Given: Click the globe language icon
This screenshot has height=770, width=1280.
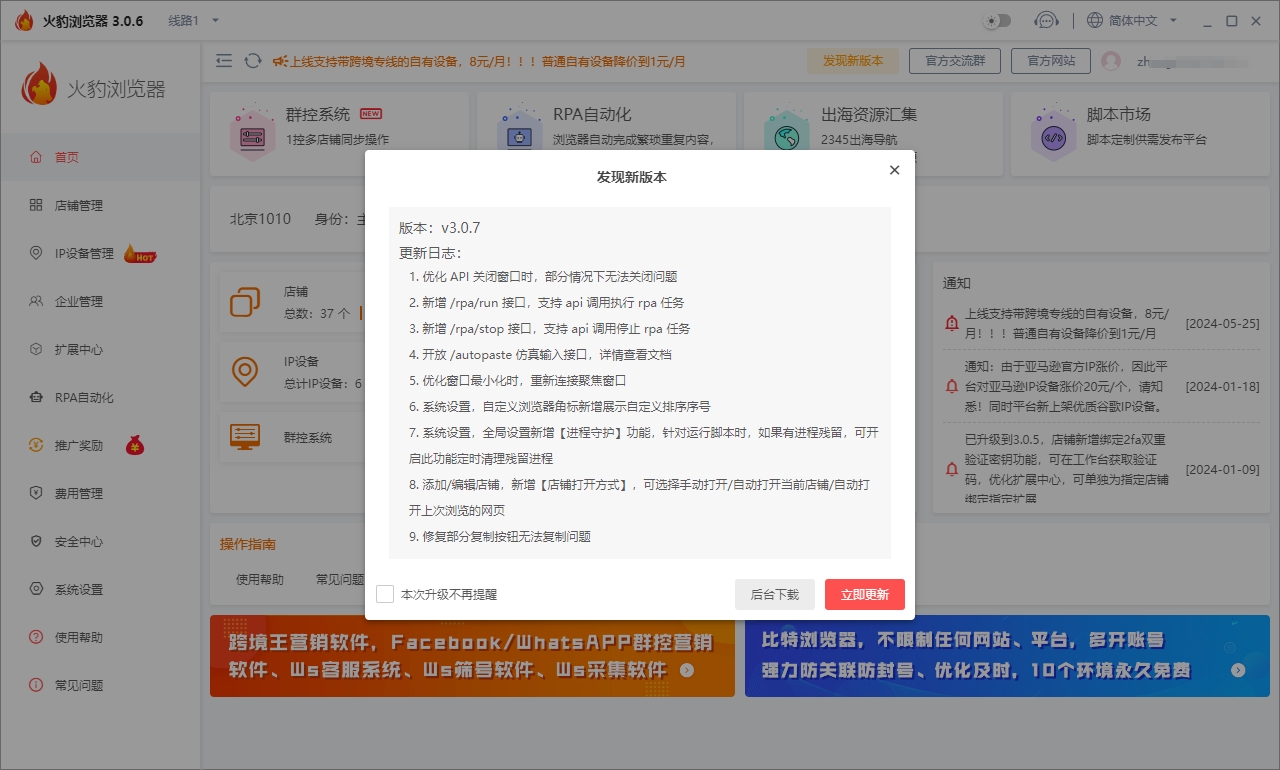Looking at the screenshot, I should pyautogui.click(x=1095, y=20).
